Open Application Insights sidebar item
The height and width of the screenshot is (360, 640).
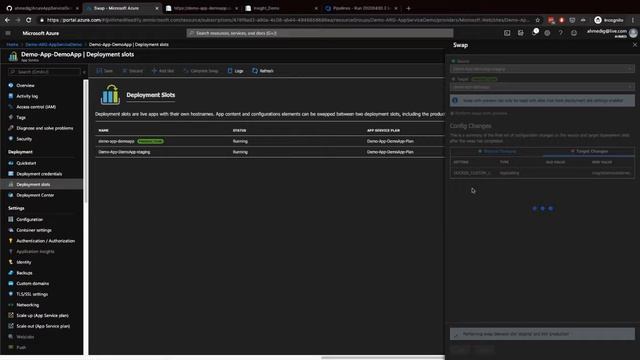click(35, 251)
